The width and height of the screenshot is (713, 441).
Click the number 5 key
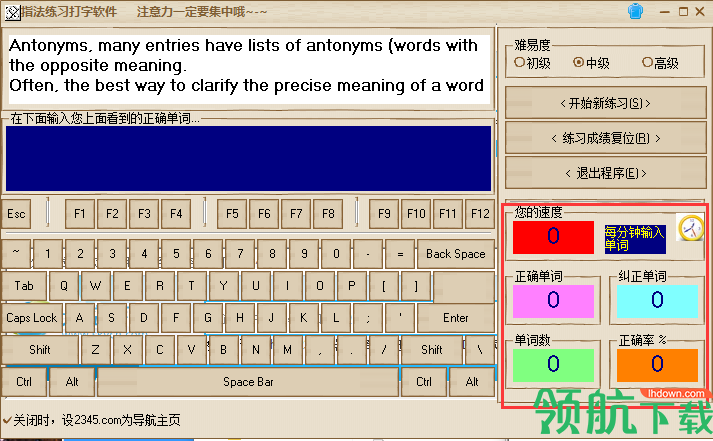(x=176, y=254)
